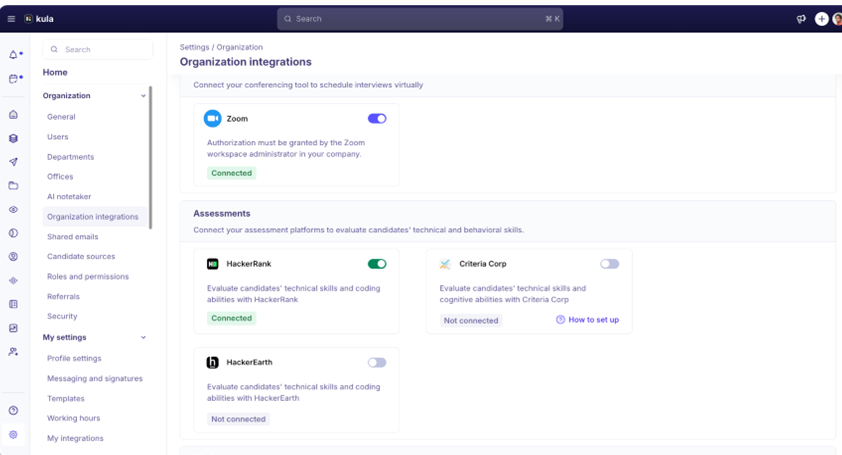Enable the Criteria Corp toggle
Viewport: 842px width, 455px height.
[x=609, y=264]
